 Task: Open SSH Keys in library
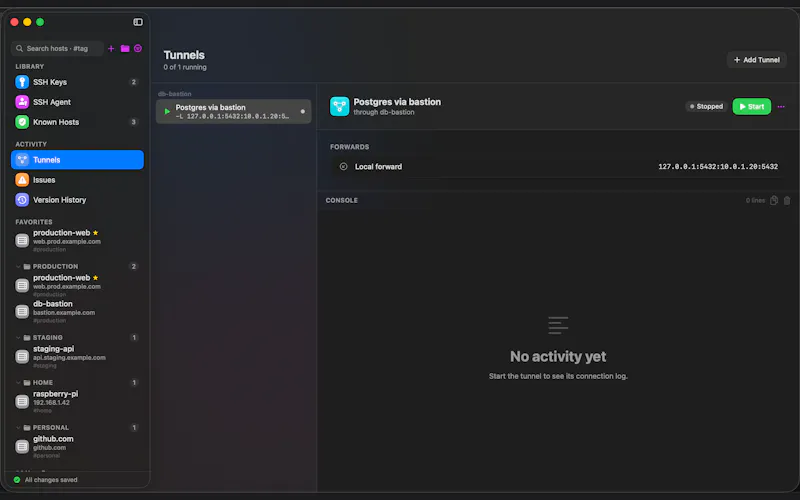tap(77, 82)
